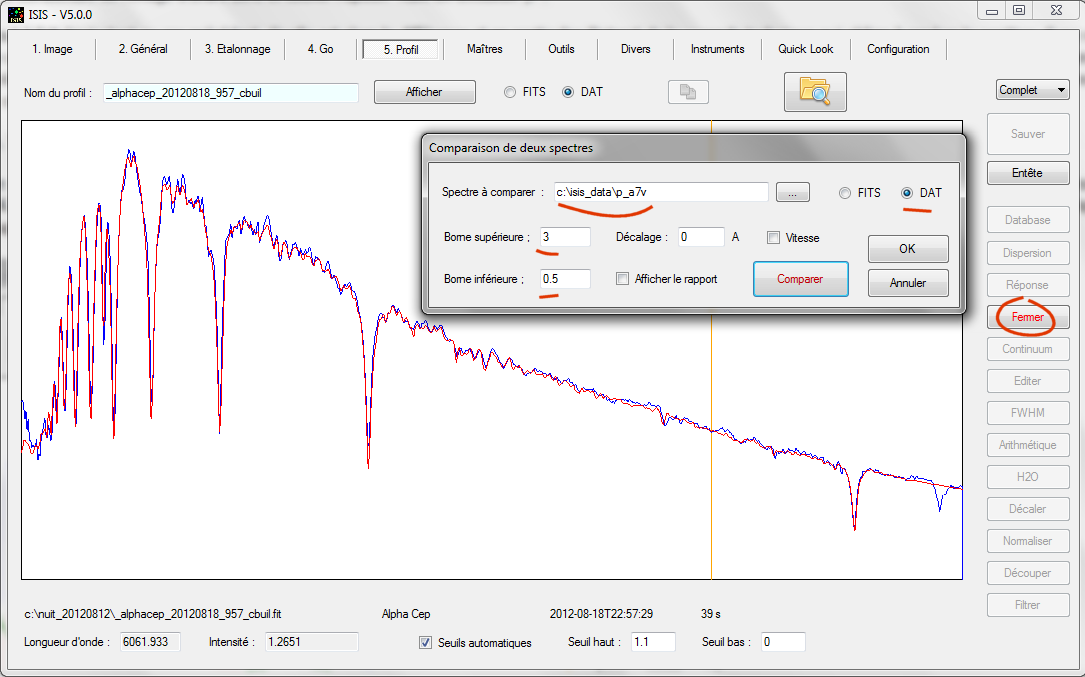
Task: Check the Afficher le rapport option
Action: coord(623,278)
